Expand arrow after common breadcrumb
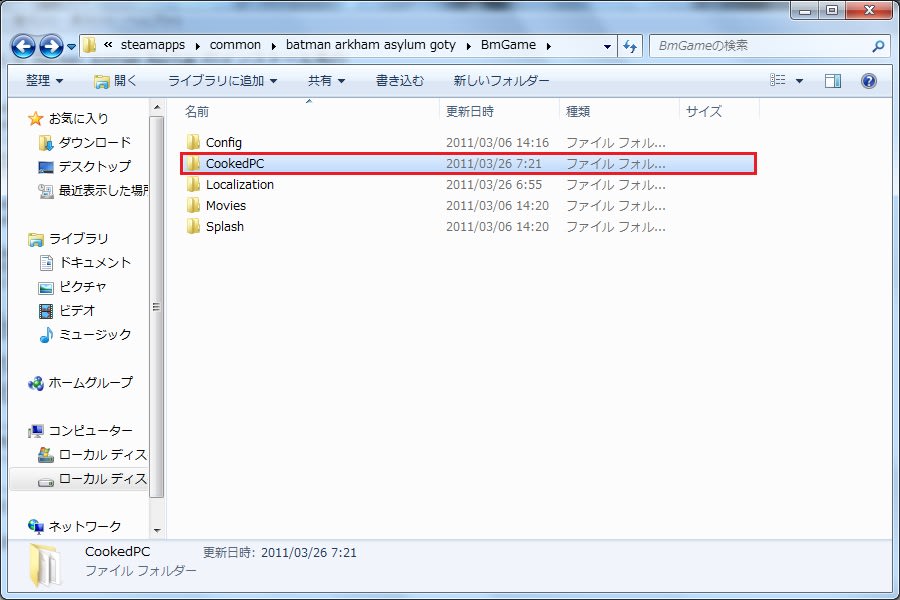This screenshot has width=900, height=600. point(273,46)
